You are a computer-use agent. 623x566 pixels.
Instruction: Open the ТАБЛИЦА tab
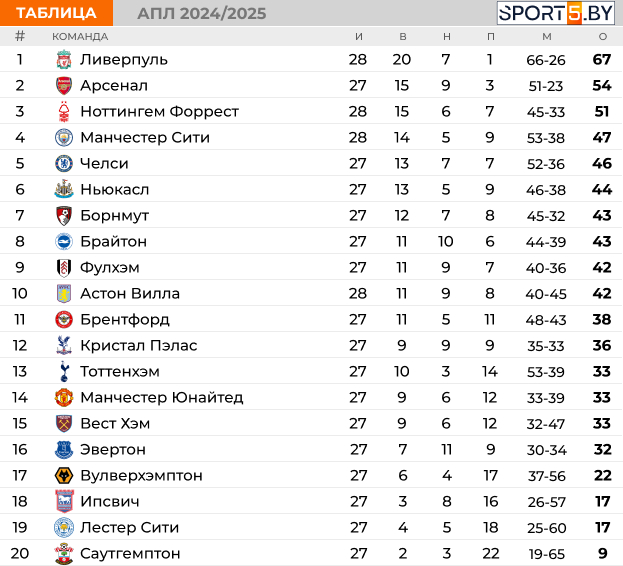(x=56, y=13)
